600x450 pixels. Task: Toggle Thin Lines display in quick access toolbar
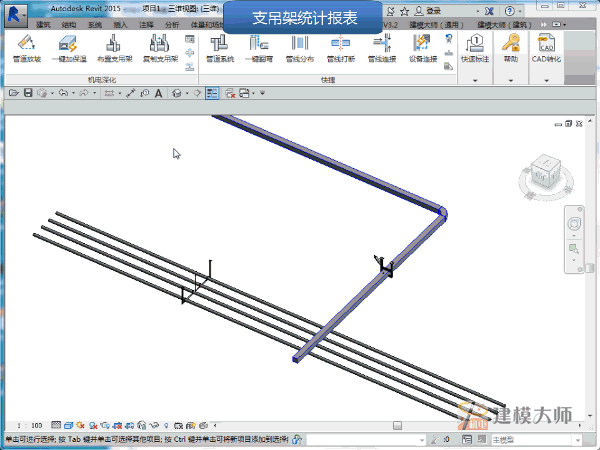coord(212,93)
